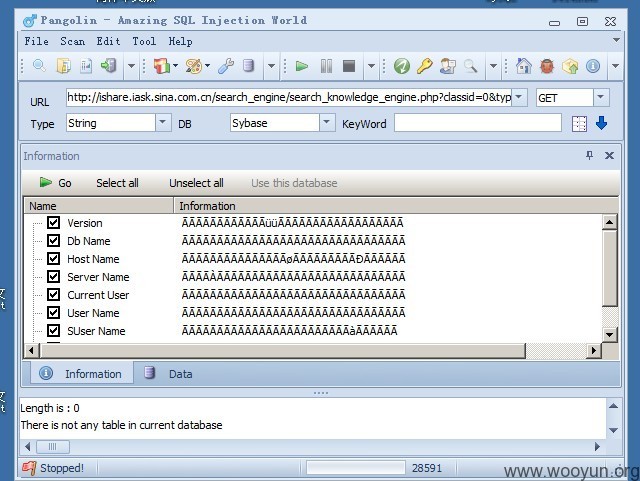
Task: Click Unselect all
Action: tap(196, 183)
